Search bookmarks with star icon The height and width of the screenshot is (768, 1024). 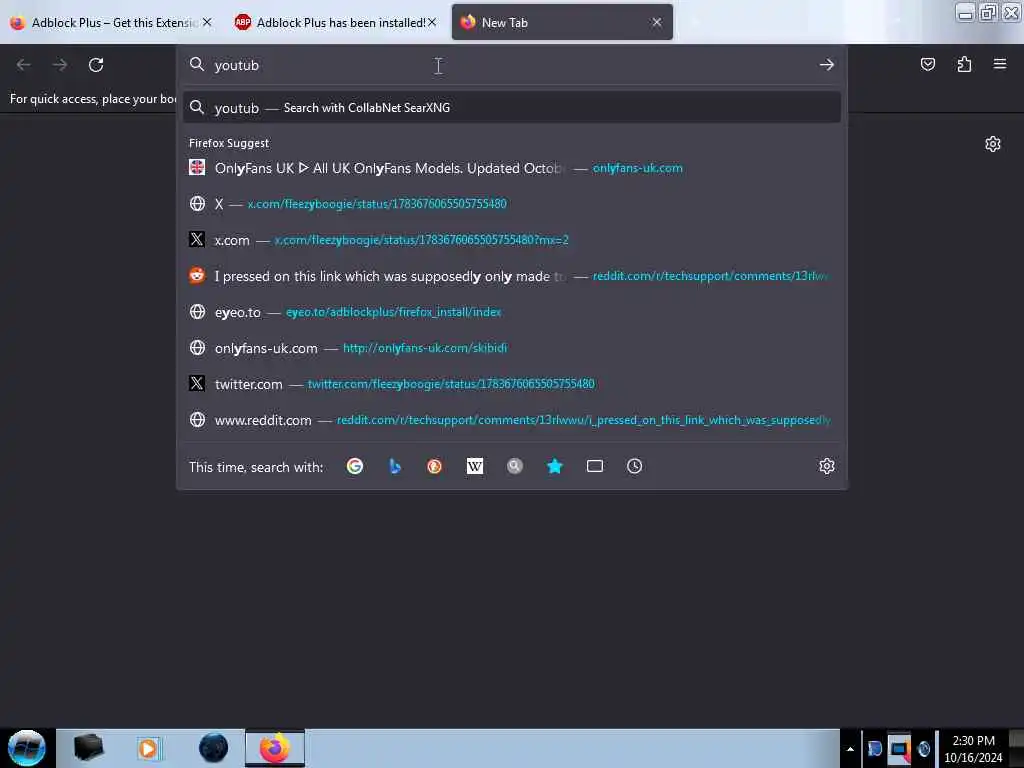554,466
